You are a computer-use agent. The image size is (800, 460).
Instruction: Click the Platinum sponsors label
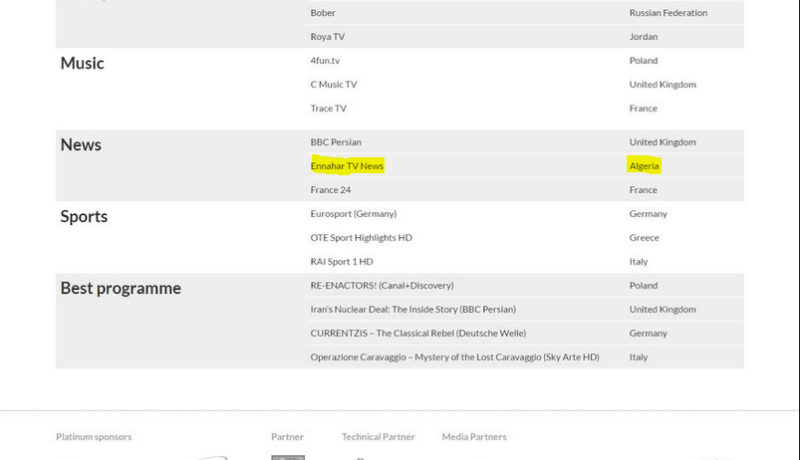[94, 437]
